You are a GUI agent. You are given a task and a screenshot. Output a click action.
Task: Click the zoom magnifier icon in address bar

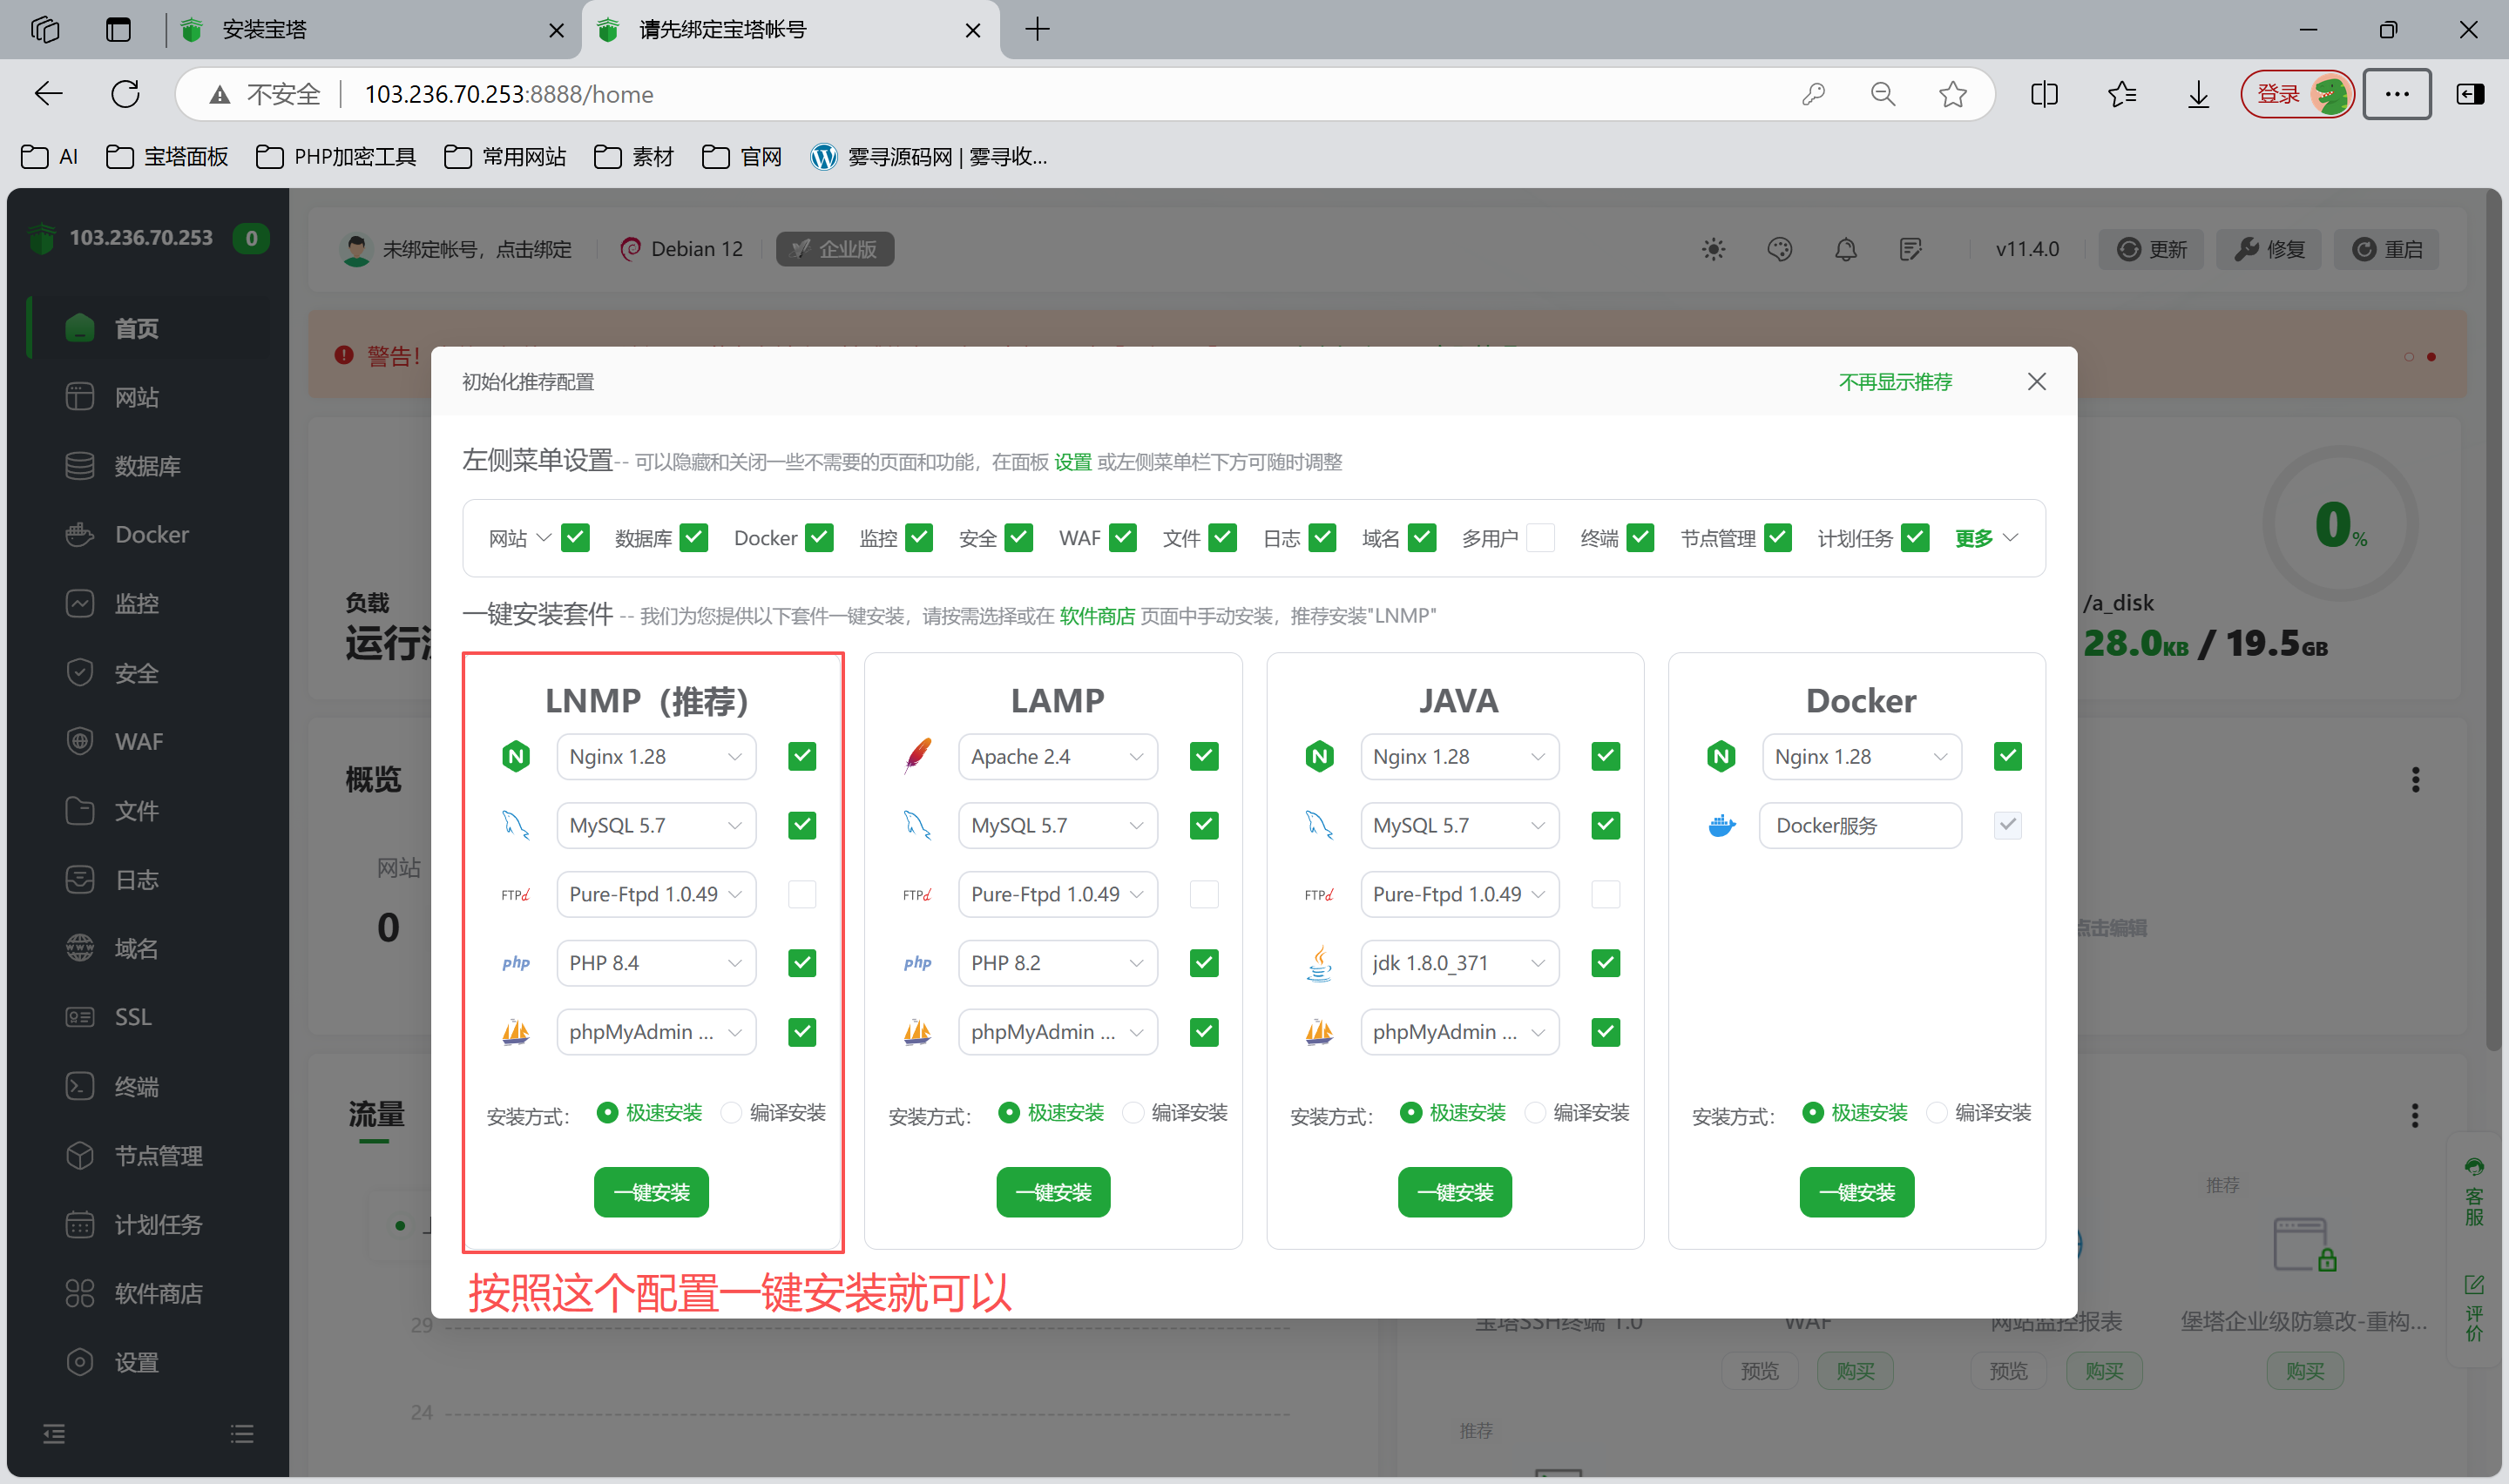point(1883,94)
